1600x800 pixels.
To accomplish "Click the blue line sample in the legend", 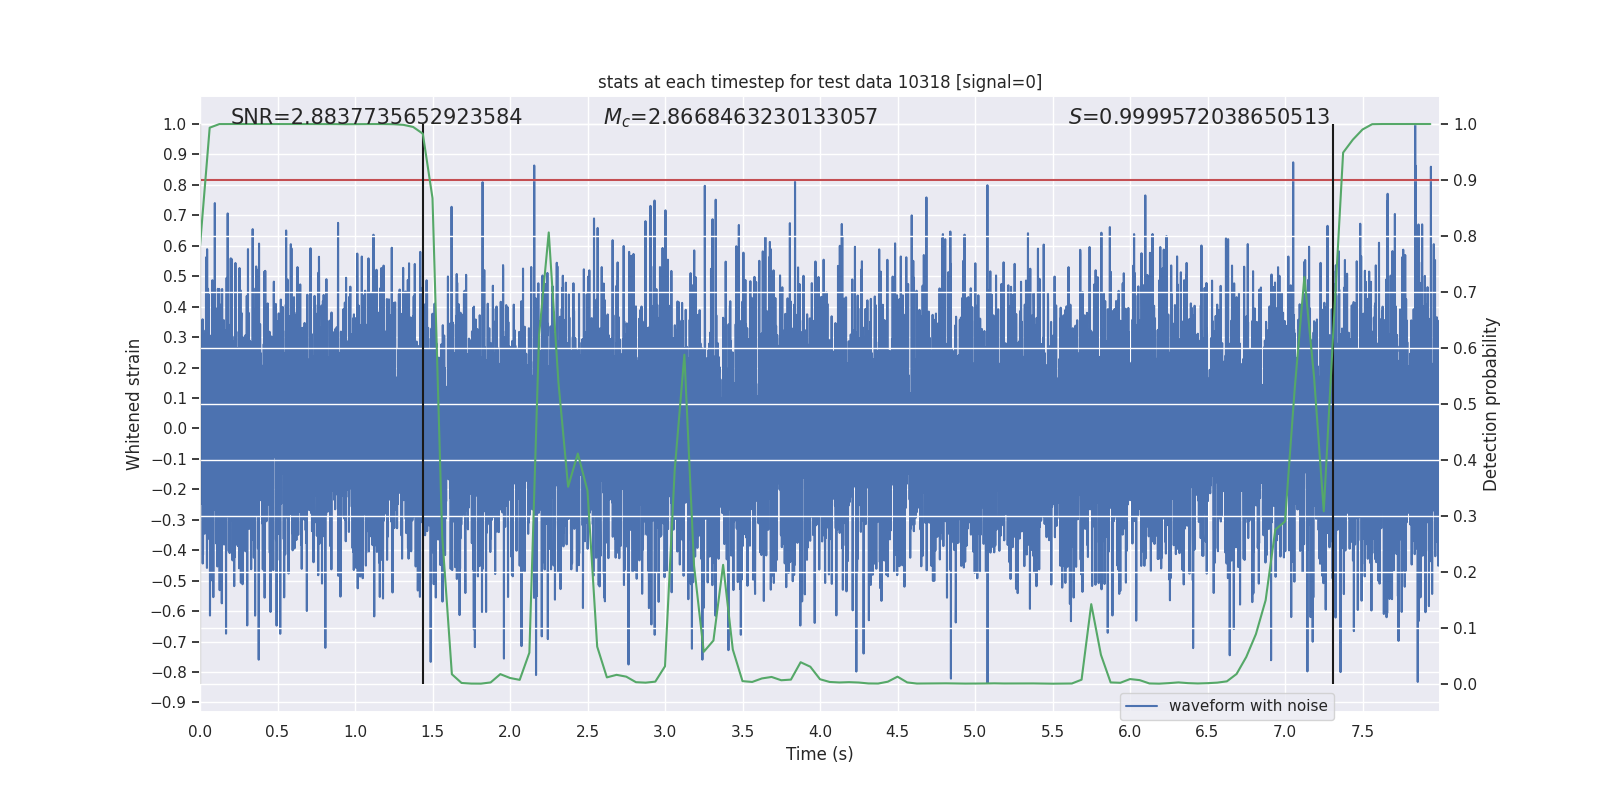I will 1141,706.
